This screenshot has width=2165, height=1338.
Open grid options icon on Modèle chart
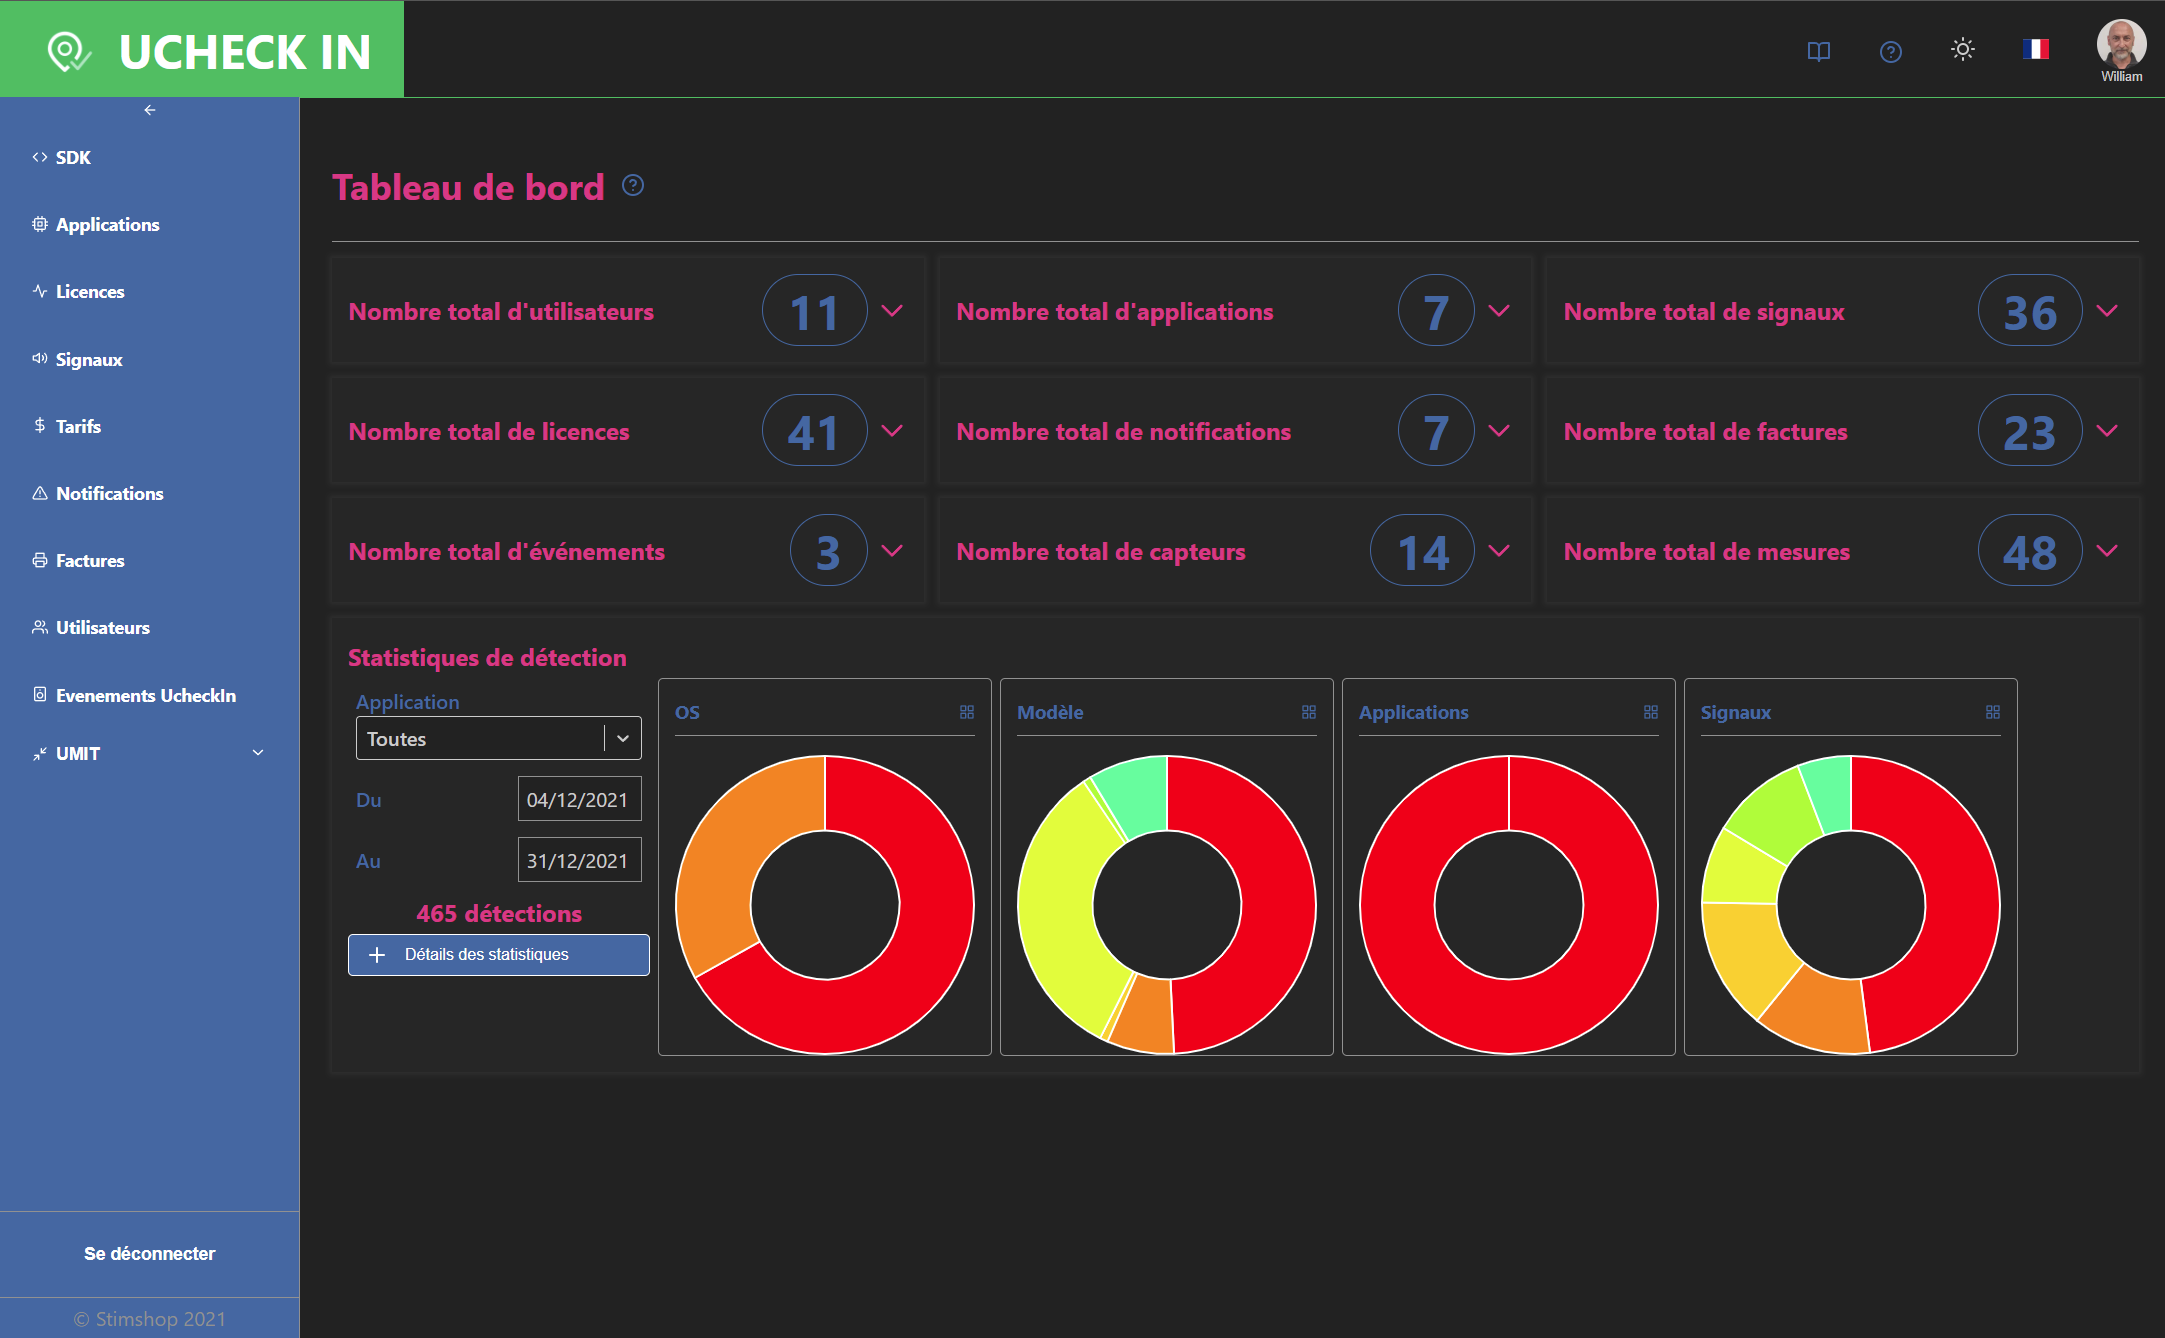(1308, 712)
